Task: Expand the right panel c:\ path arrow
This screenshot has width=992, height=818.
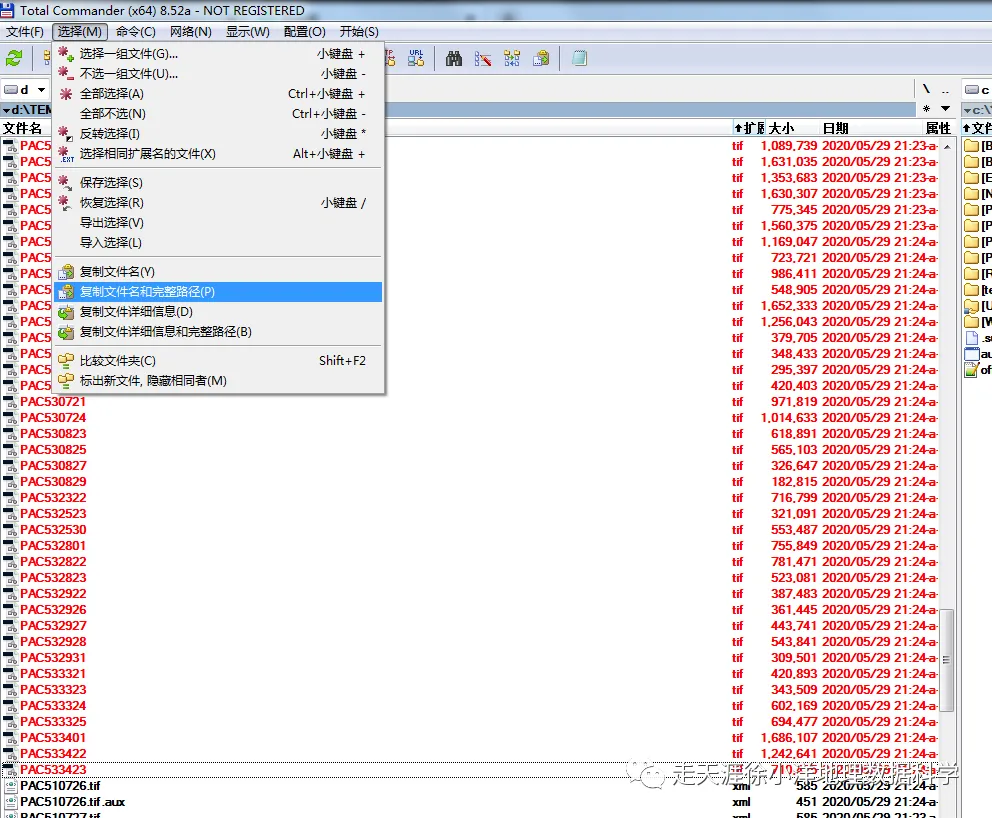Action: (967, 110)
